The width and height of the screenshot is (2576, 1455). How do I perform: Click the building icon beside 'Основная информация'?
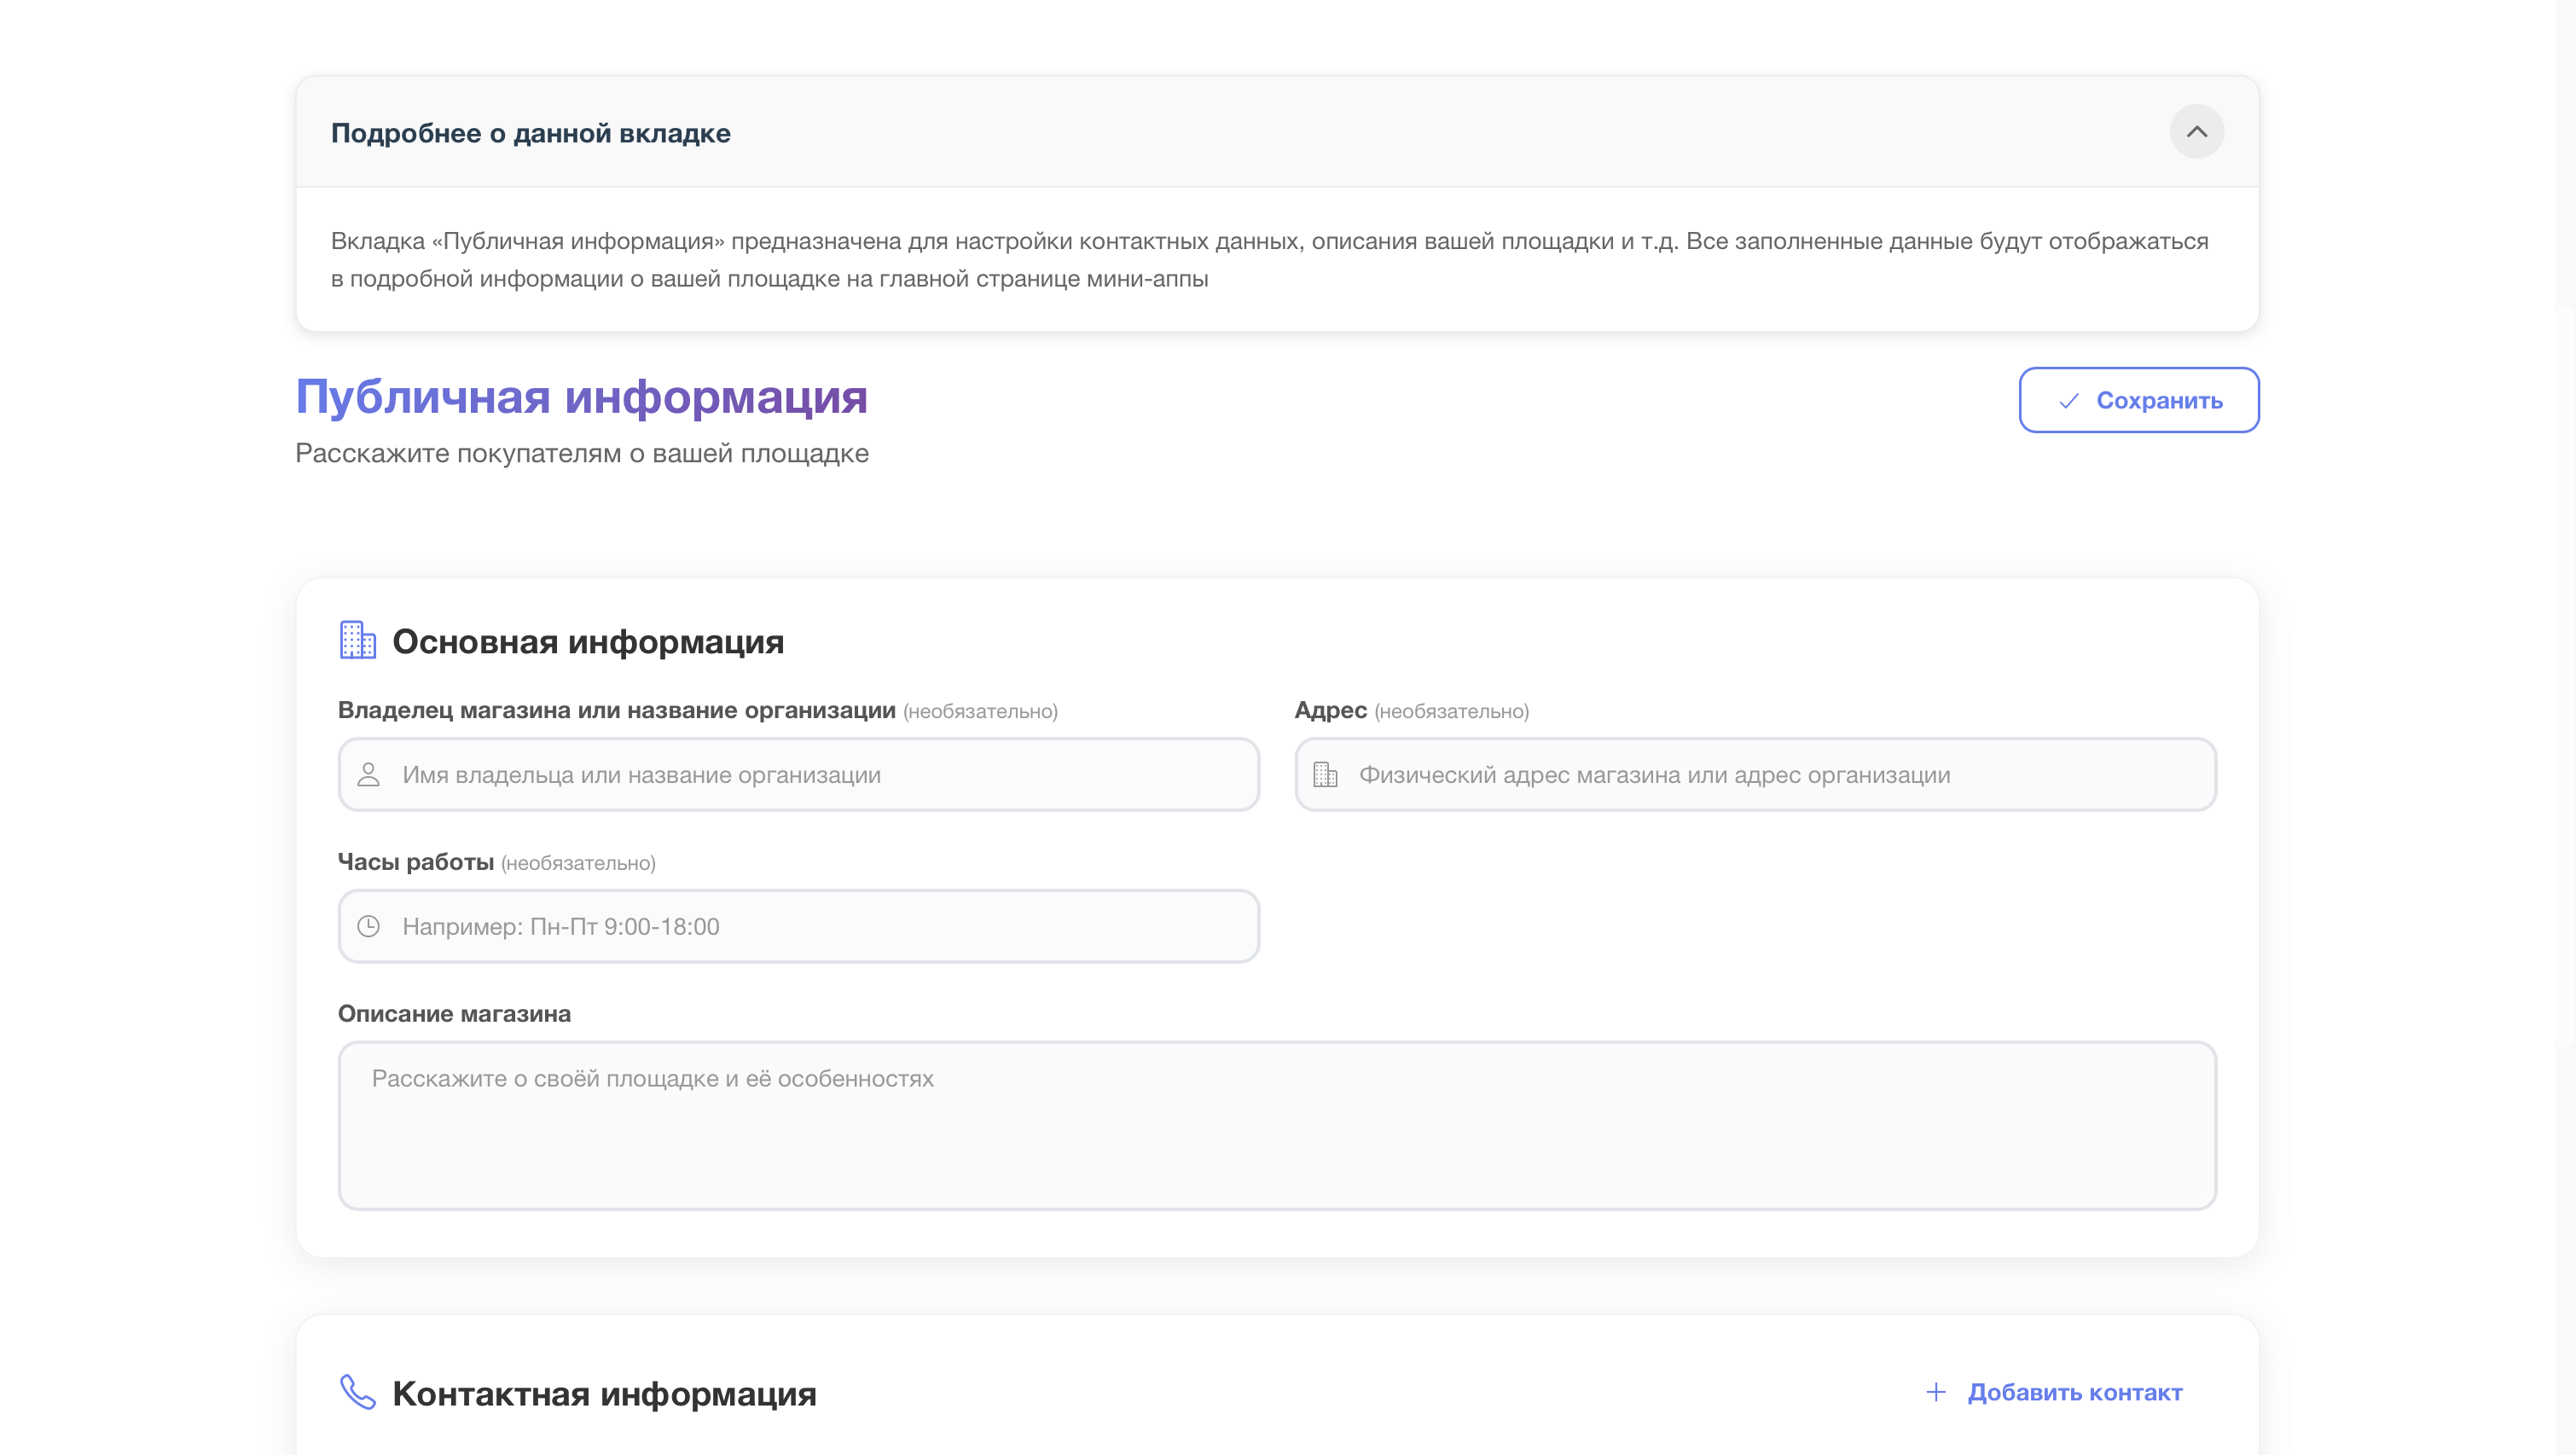(x=357, y=640)
